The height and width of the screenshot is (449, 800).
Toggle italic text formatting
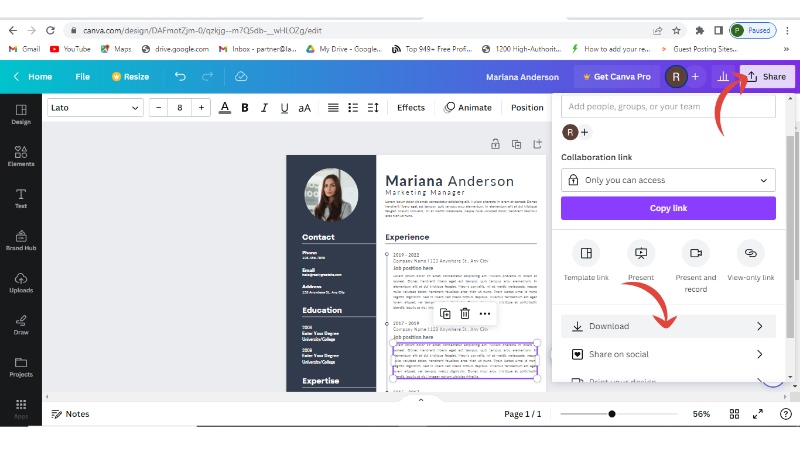[264, 108]
